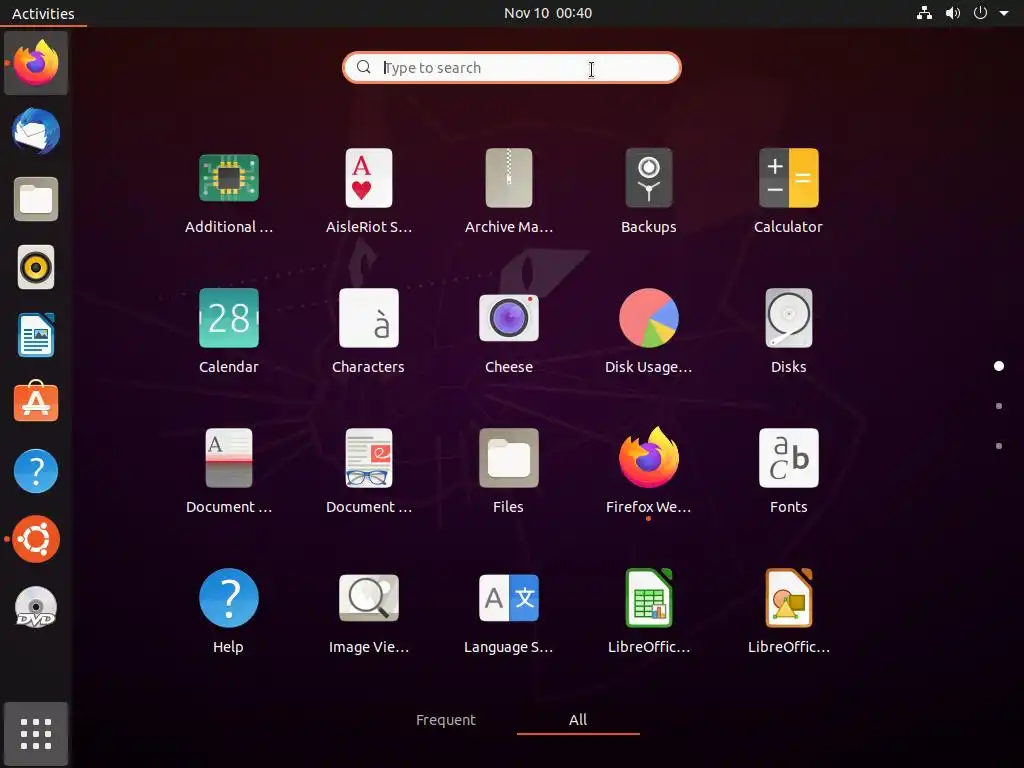Open LibreOffice Writer from the dock
Viewport: 1024px width, 768px height.
coord(36,335)
